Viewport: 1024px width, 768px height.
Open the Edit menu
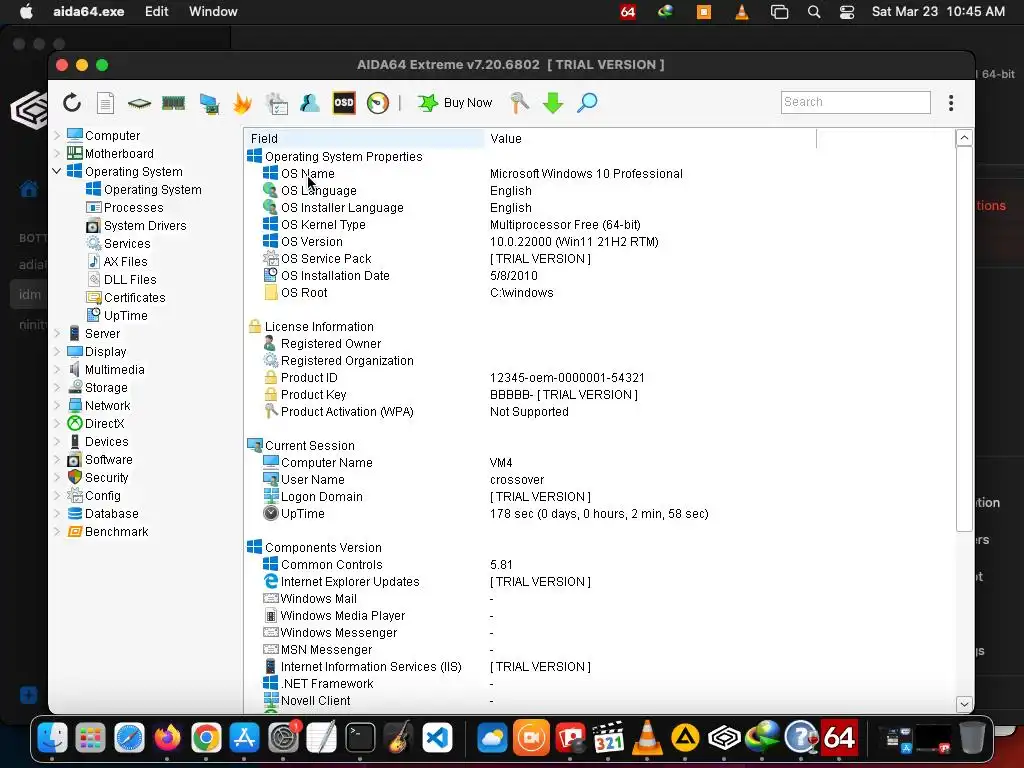pyautogui.click(x=156, y=12)
